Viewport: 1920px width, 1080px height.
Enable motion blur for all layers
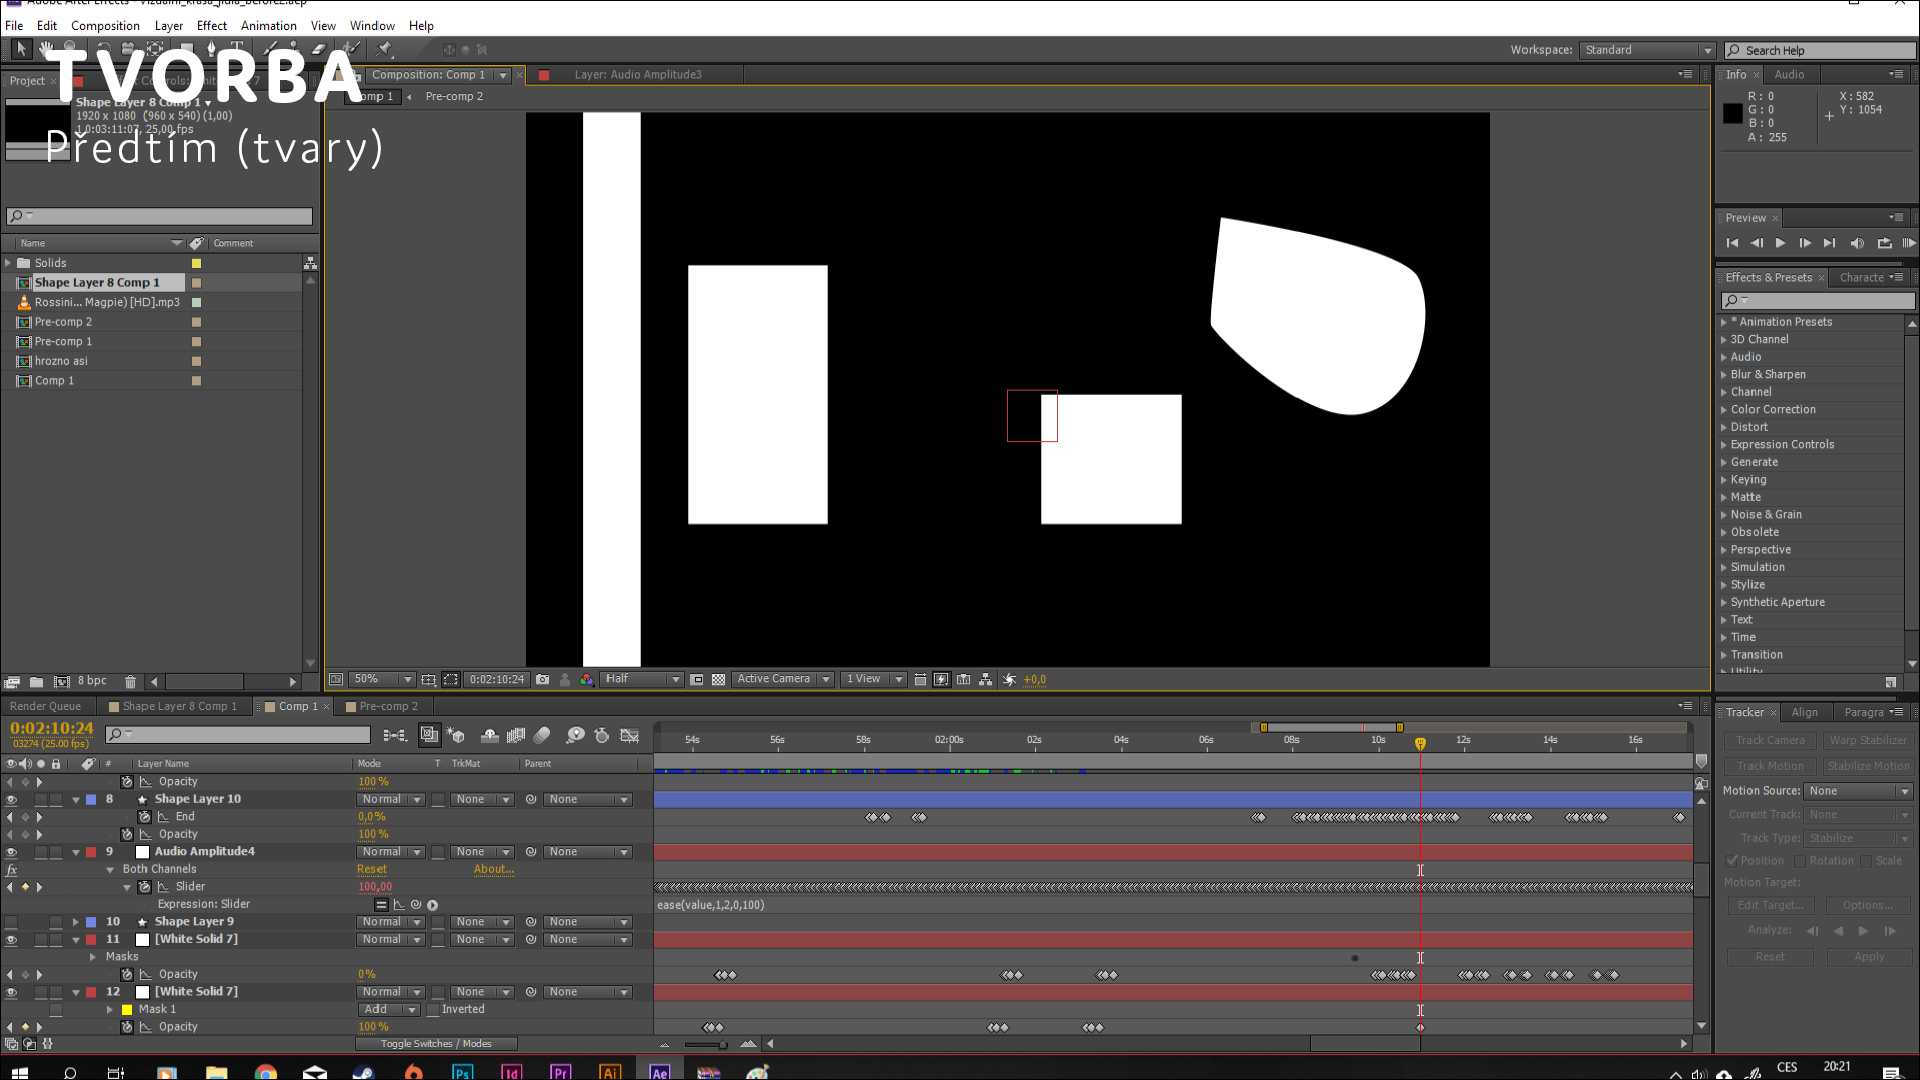(542, 736)
